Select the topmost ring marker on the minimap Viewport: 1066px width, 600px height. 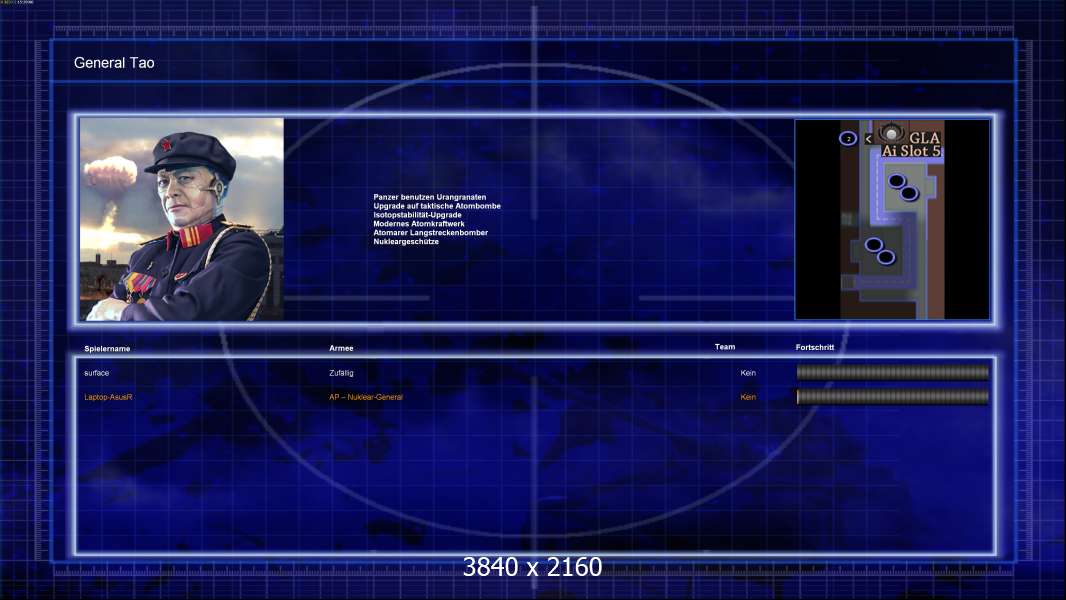(897, 181)
